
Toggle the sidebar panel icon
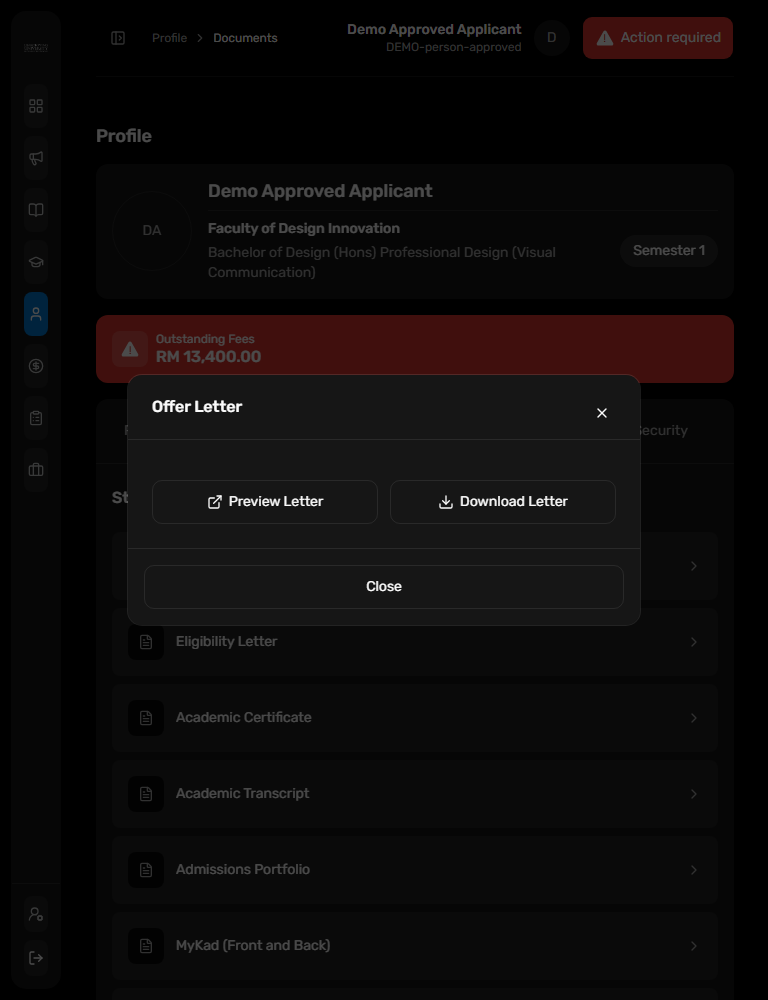pos(118,38)
